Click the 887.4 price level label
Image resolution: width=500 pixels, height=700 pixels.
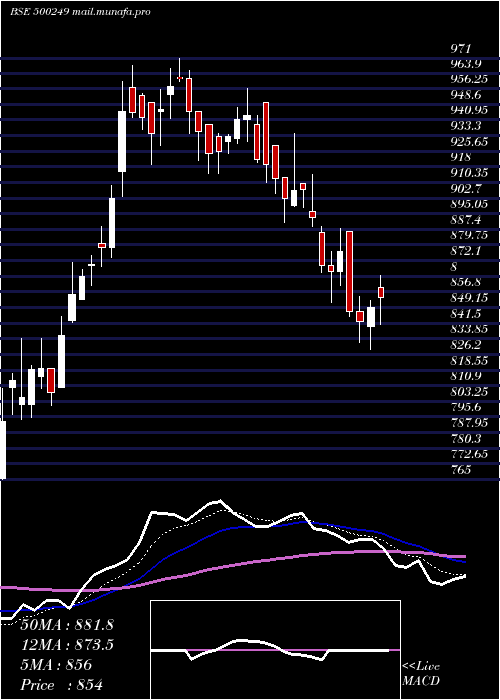point(466,220)
